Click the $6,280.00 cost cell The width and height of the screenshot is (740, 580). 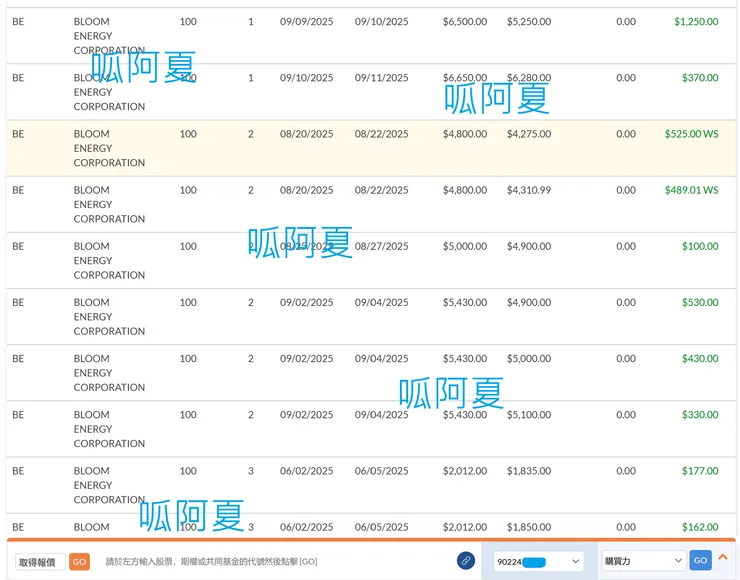pos(529,78)
